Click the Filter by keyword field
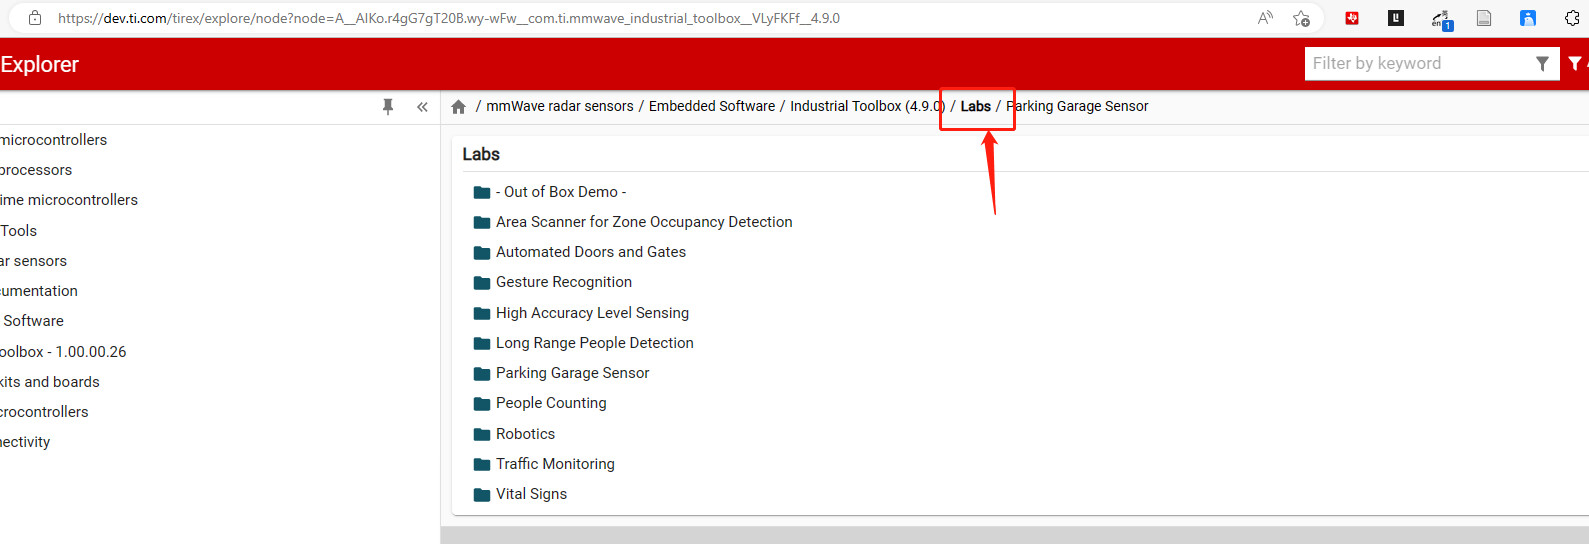 click(1420, 64)
